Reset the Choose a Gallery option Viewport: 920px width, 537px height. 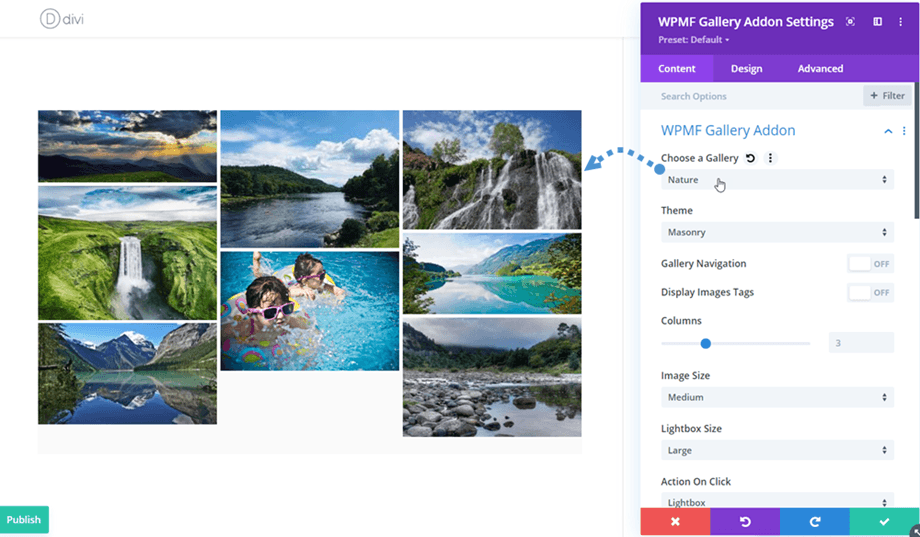pyautogui.click(x=751, y=158)
